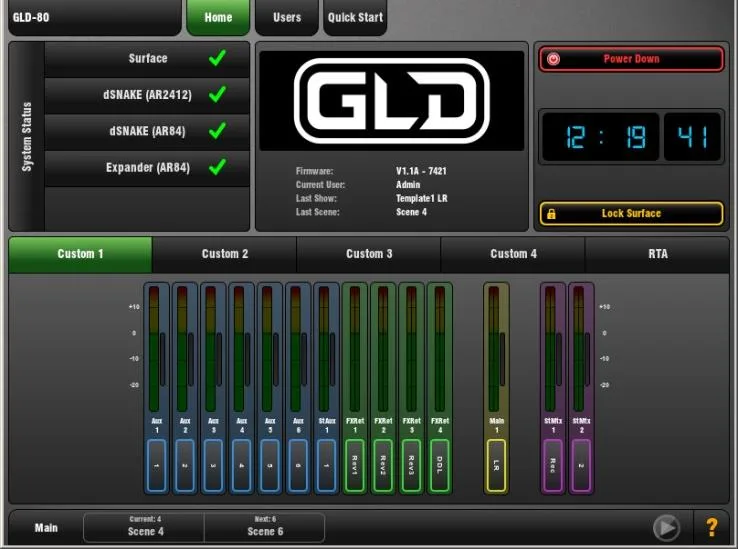This screenshot has height=549, width=738.
Task: Select the FXRet 3 Rev3 name box
Action: (411, 466)
